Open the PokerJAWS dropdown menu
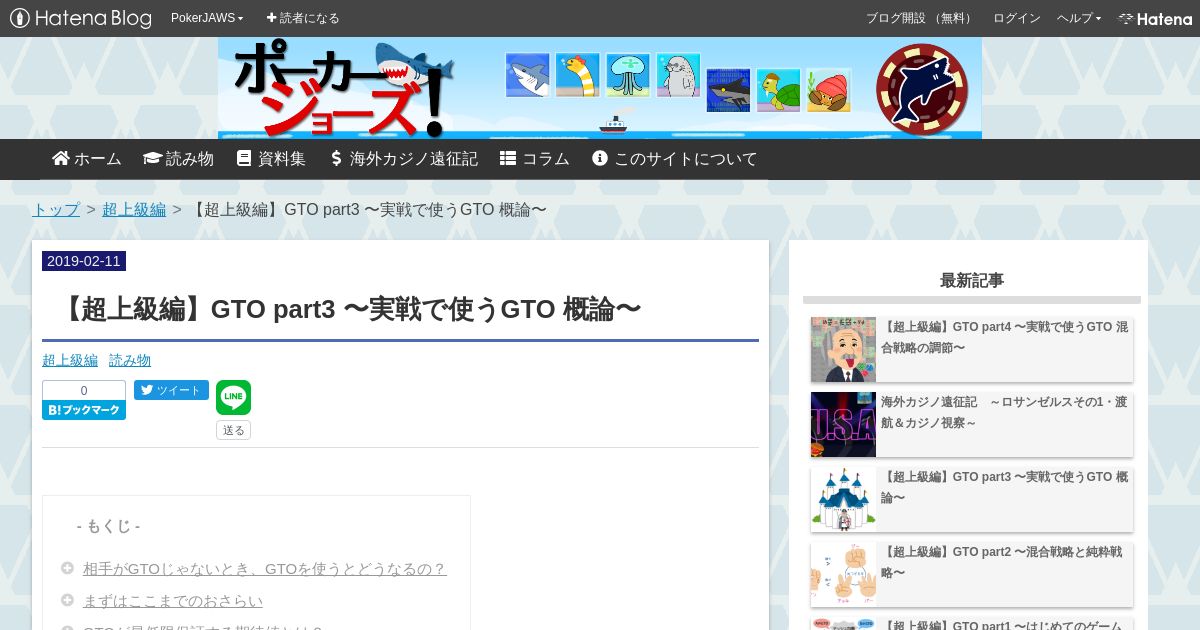Viewport: 1200px width, 630px height. (x=207, y=18)
